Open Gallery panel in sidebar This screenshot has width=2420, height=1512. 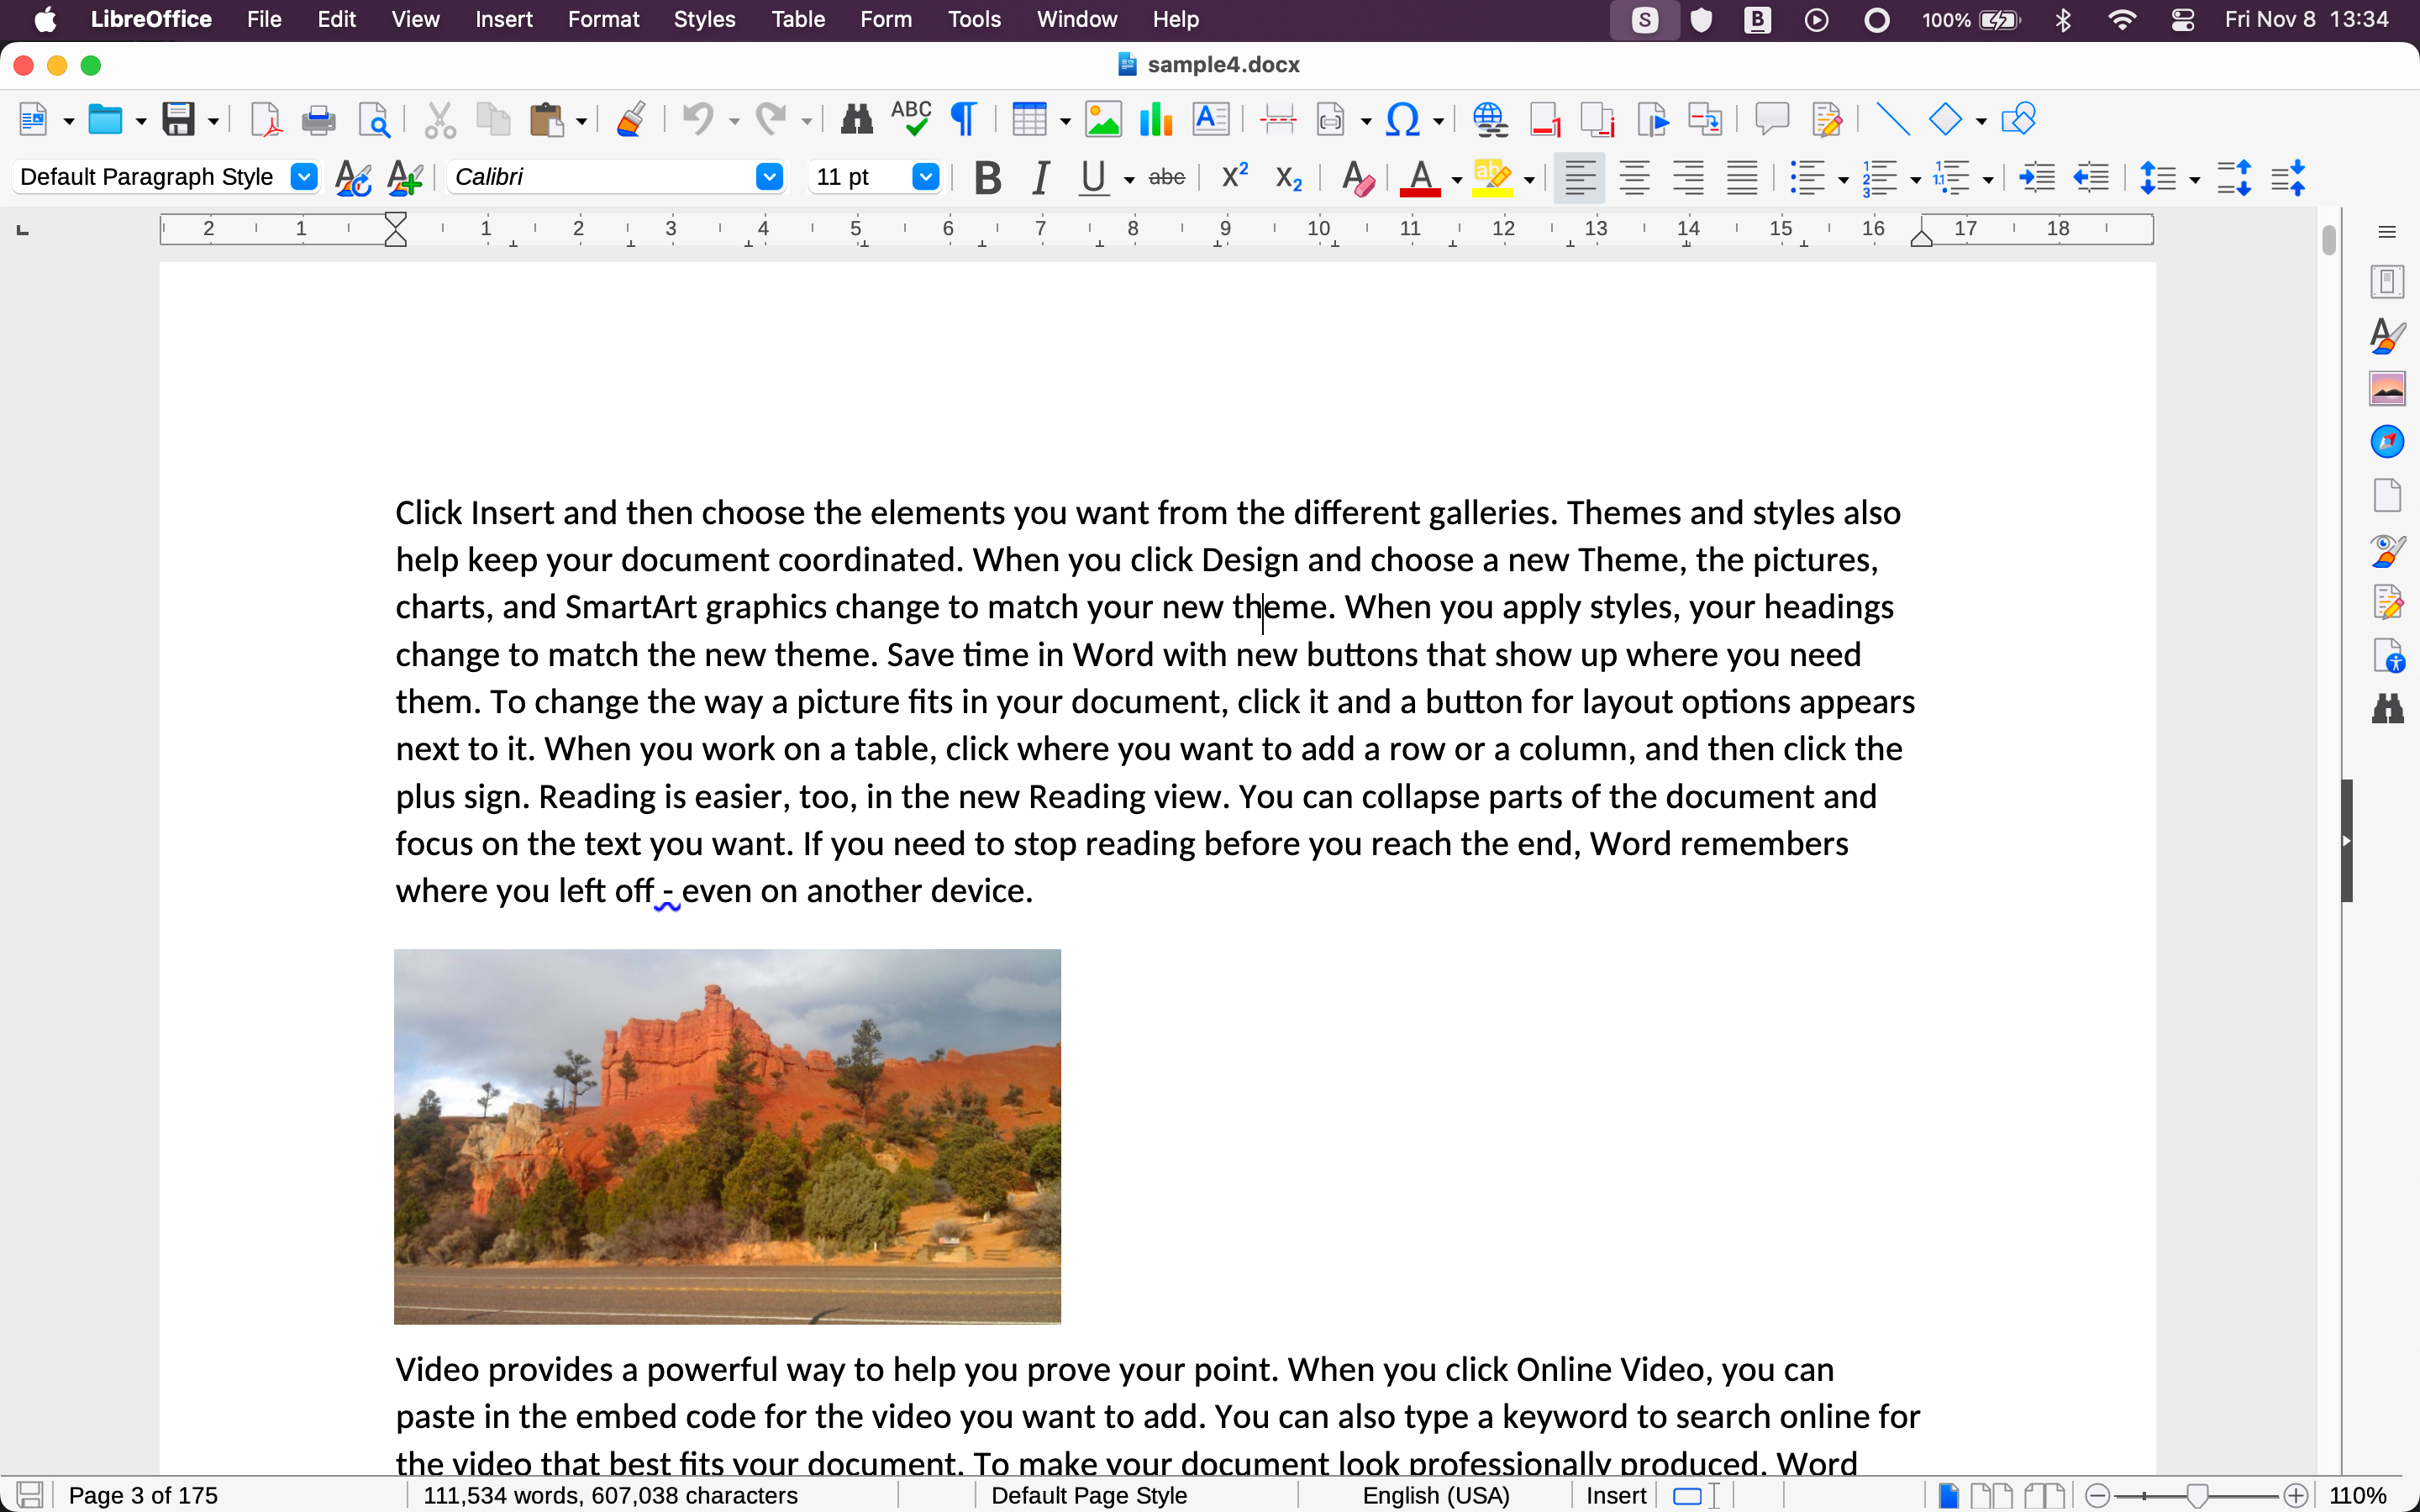click(2387, 388)
